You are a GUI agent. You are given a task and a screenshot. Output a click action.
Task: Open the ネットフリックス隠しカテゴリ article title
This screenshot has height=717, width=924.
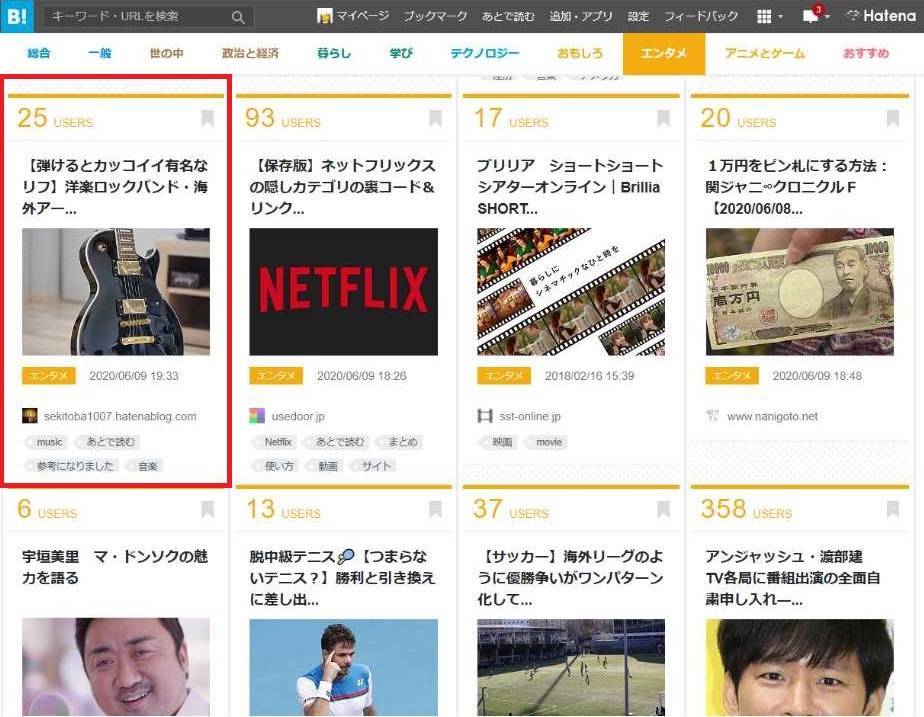coord(343,187)
